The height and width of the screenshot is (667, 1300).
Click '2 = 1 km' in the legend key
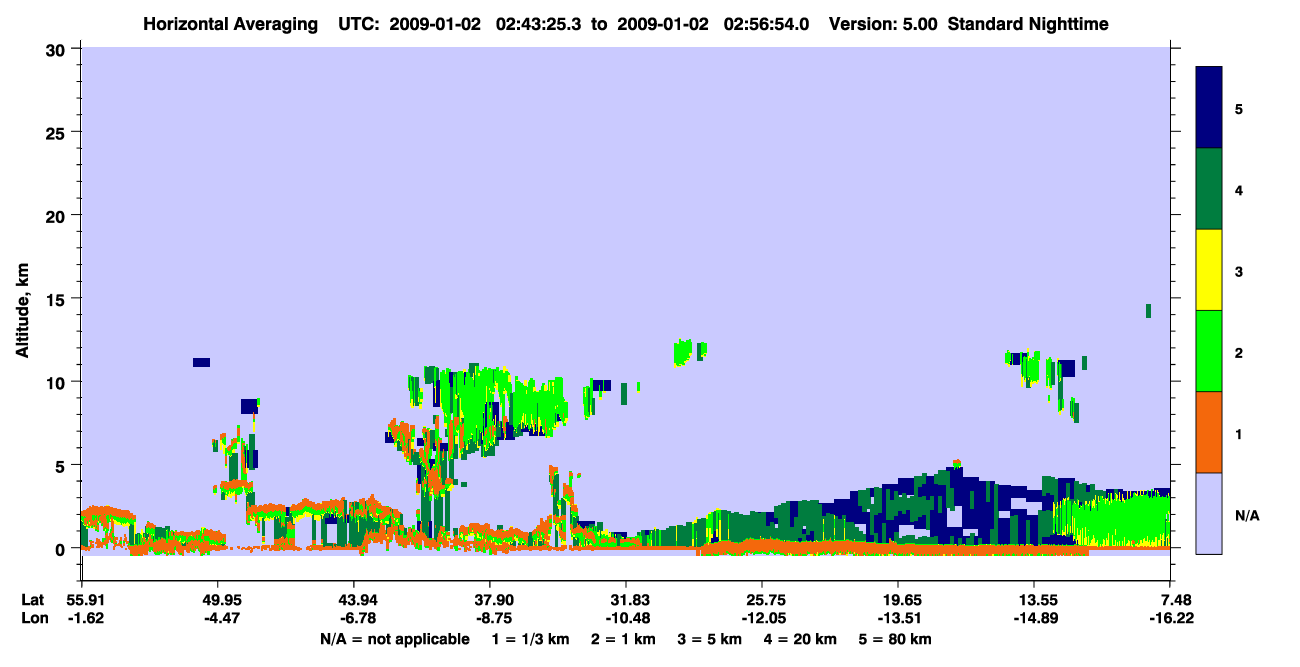(x=623, y=638)
